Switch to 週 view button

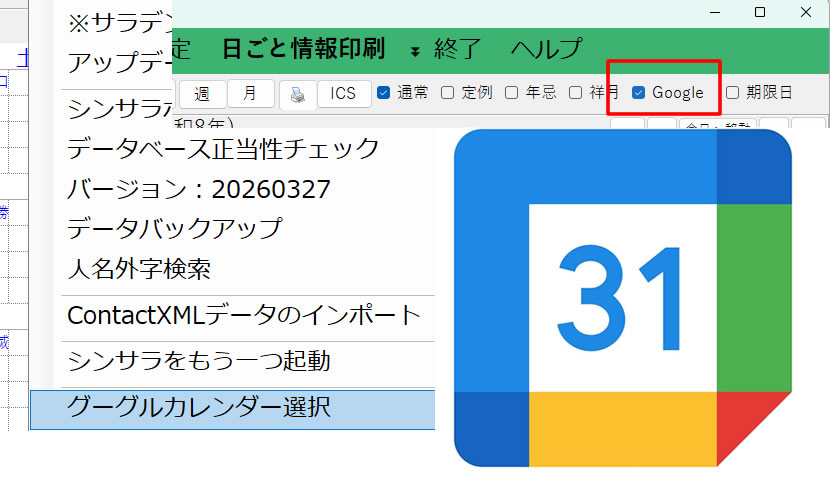[202, 94]
